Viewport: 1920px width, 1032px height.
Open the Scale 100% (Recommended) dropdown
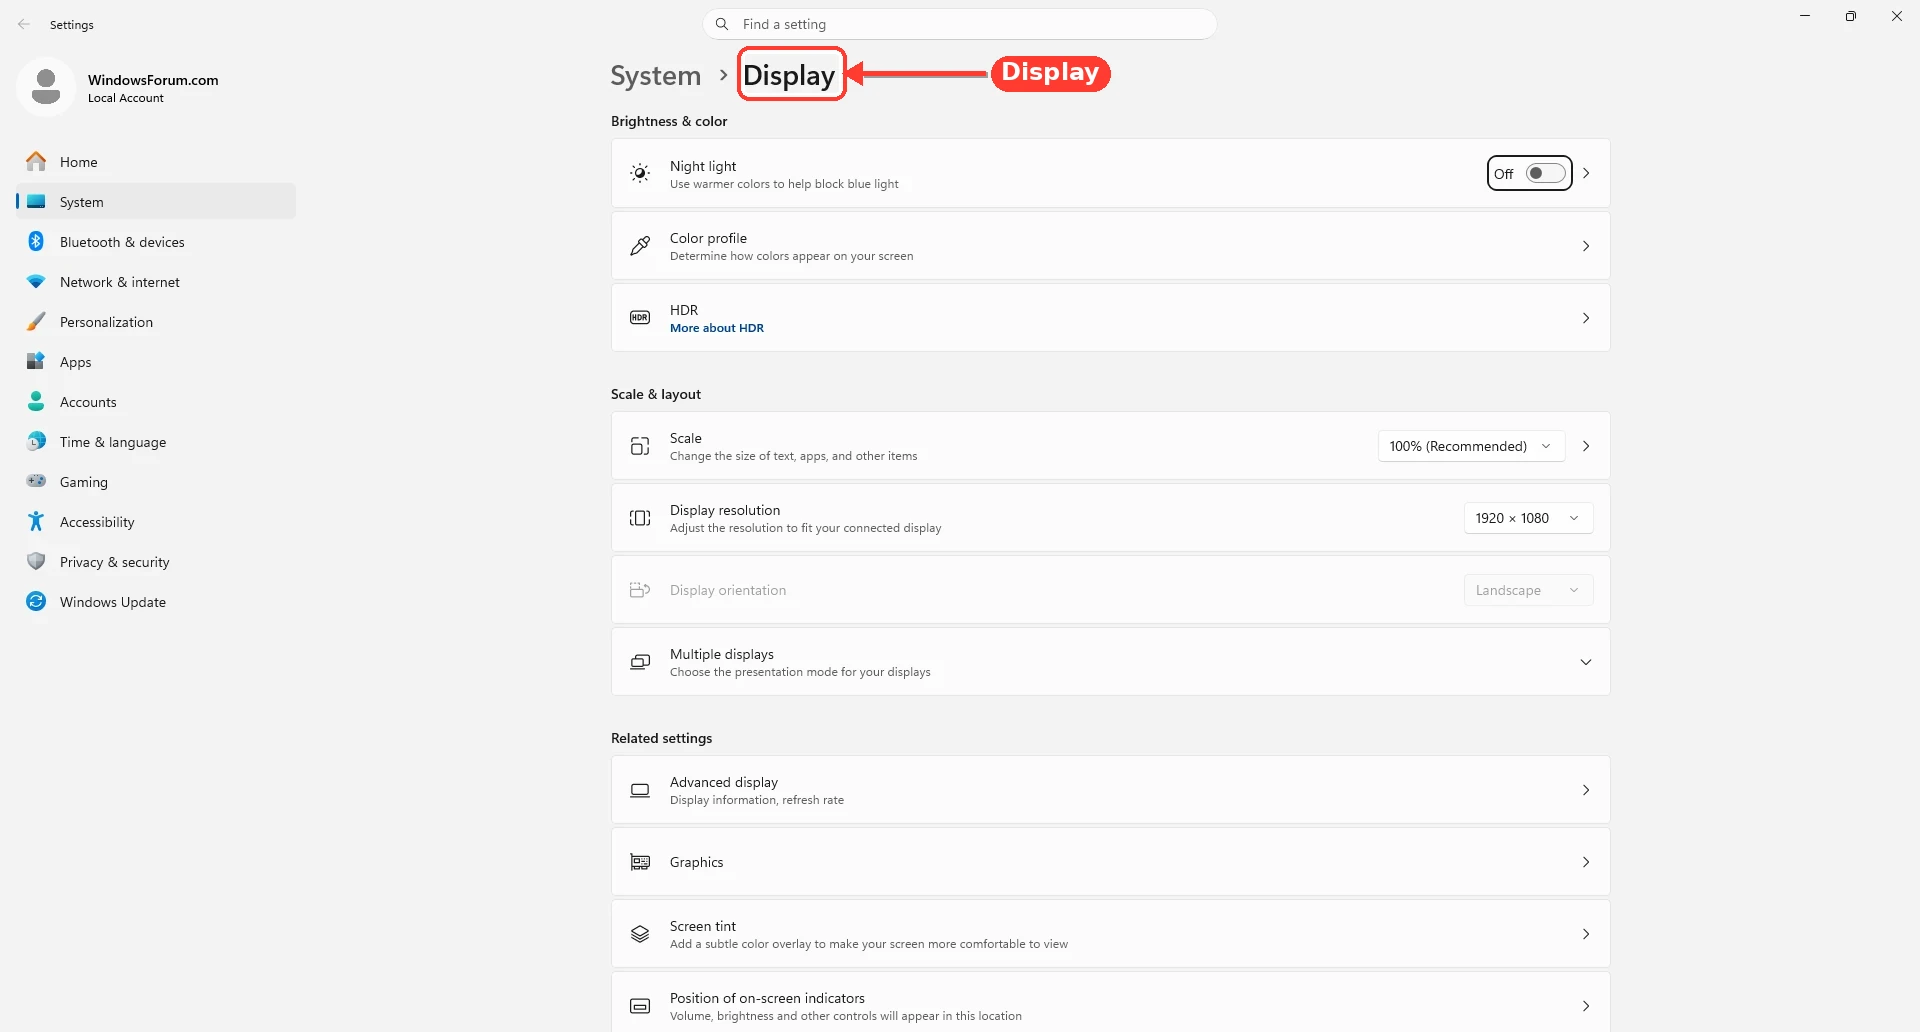coord(1470,446)
